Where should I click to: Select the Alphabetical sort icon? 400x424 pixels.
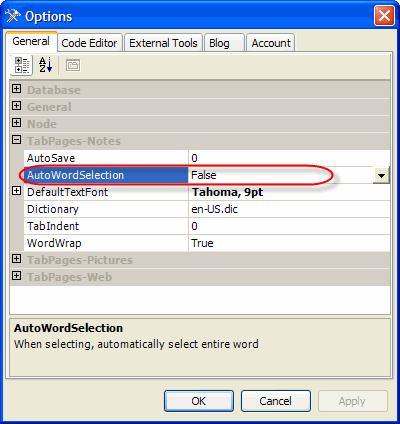46,65
